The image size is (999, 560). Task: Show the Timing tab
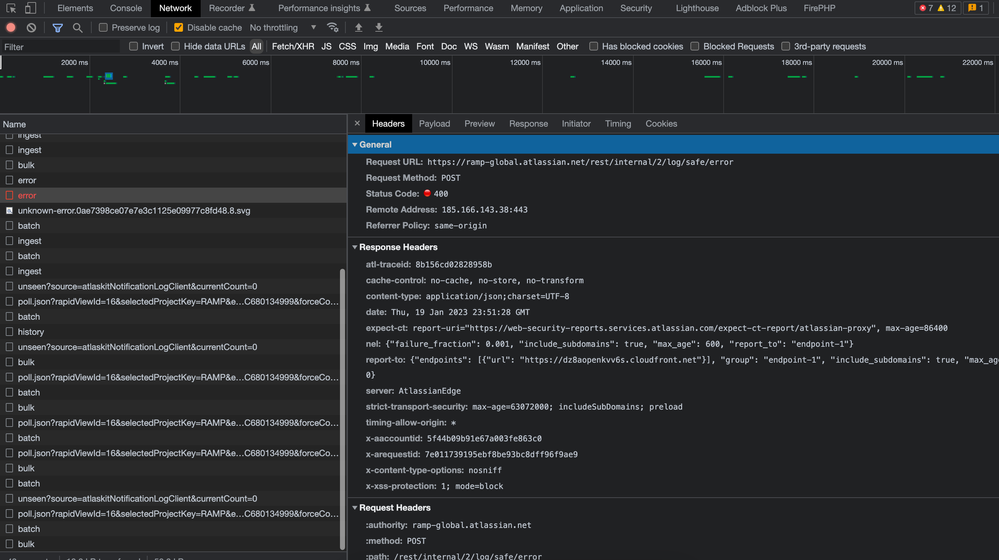coord(618,124)
